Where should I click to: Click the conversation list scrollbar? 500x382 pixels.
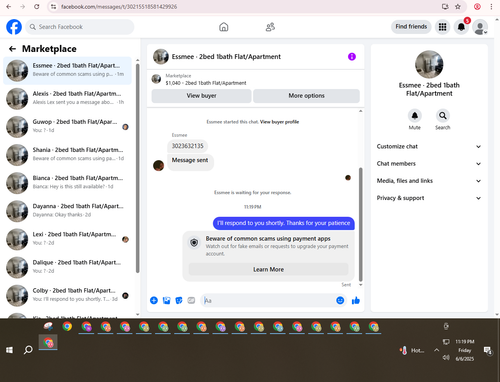137,168
